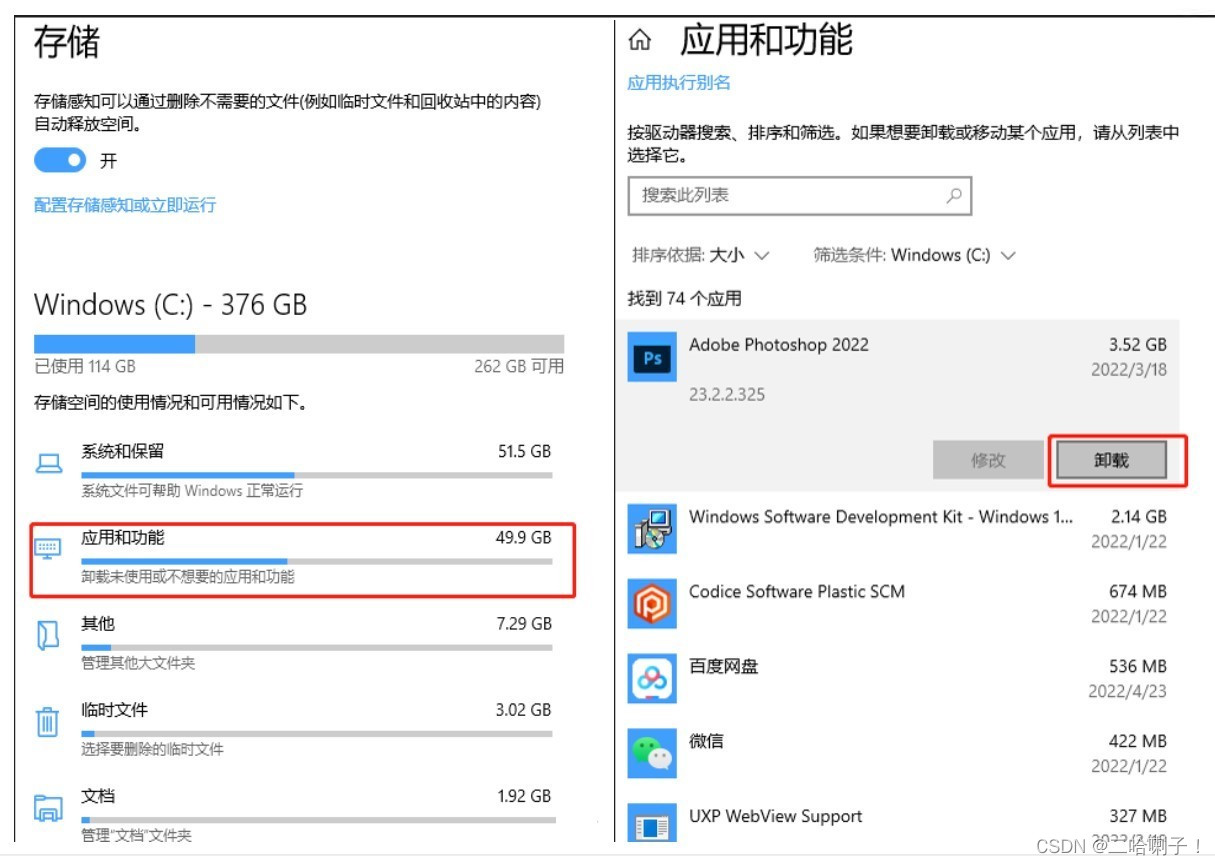Click the trash icon for 临时文件
1215x865 pixels.
point(47,721)
